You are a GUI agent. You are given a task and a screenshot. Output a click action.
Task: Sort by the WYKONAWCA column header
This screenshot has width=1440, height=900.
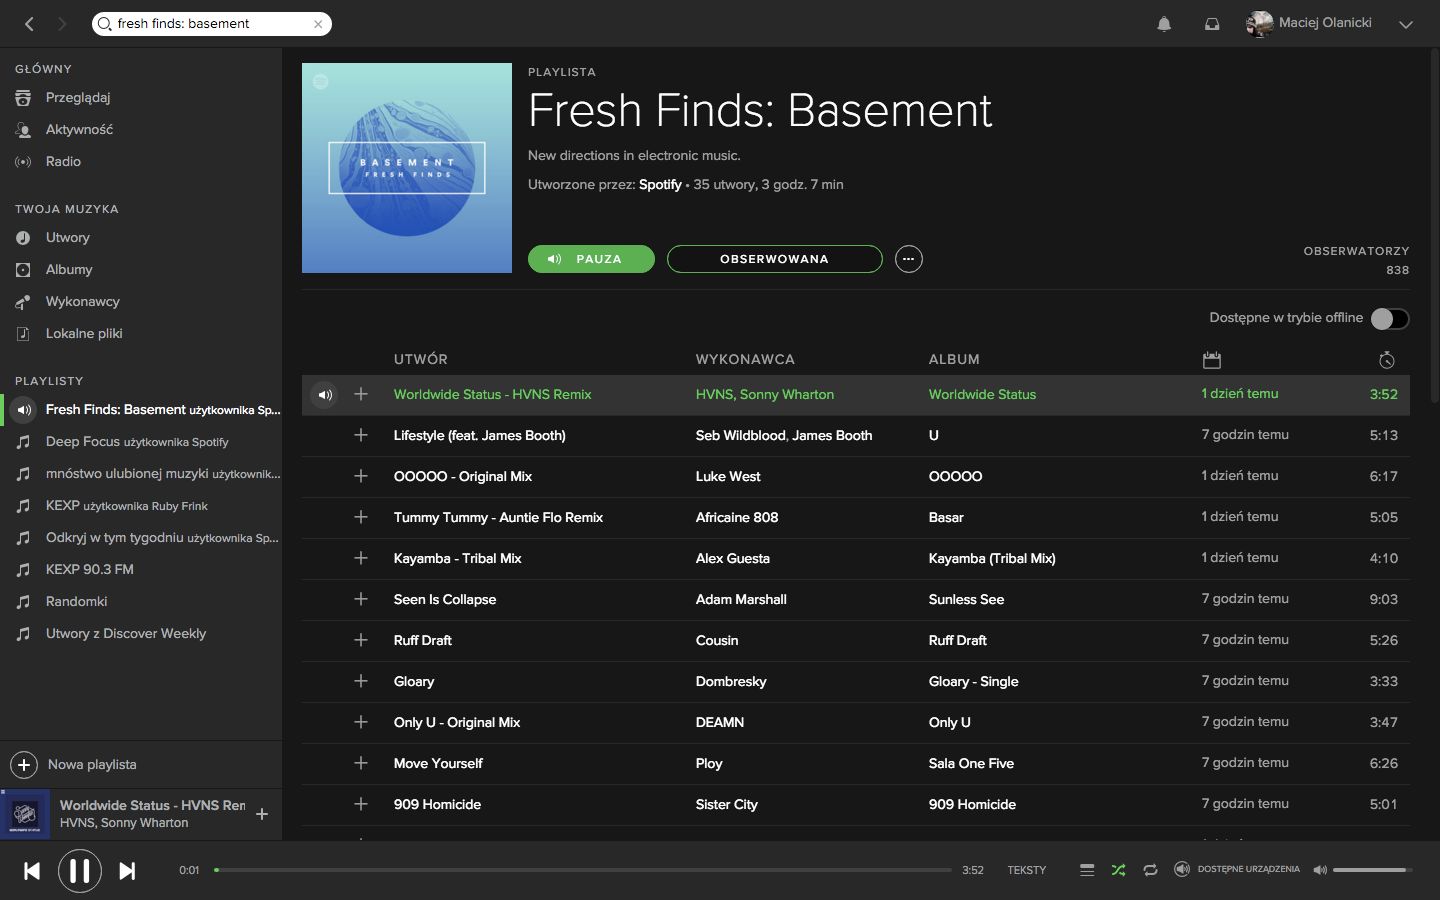tap(745, 359)
